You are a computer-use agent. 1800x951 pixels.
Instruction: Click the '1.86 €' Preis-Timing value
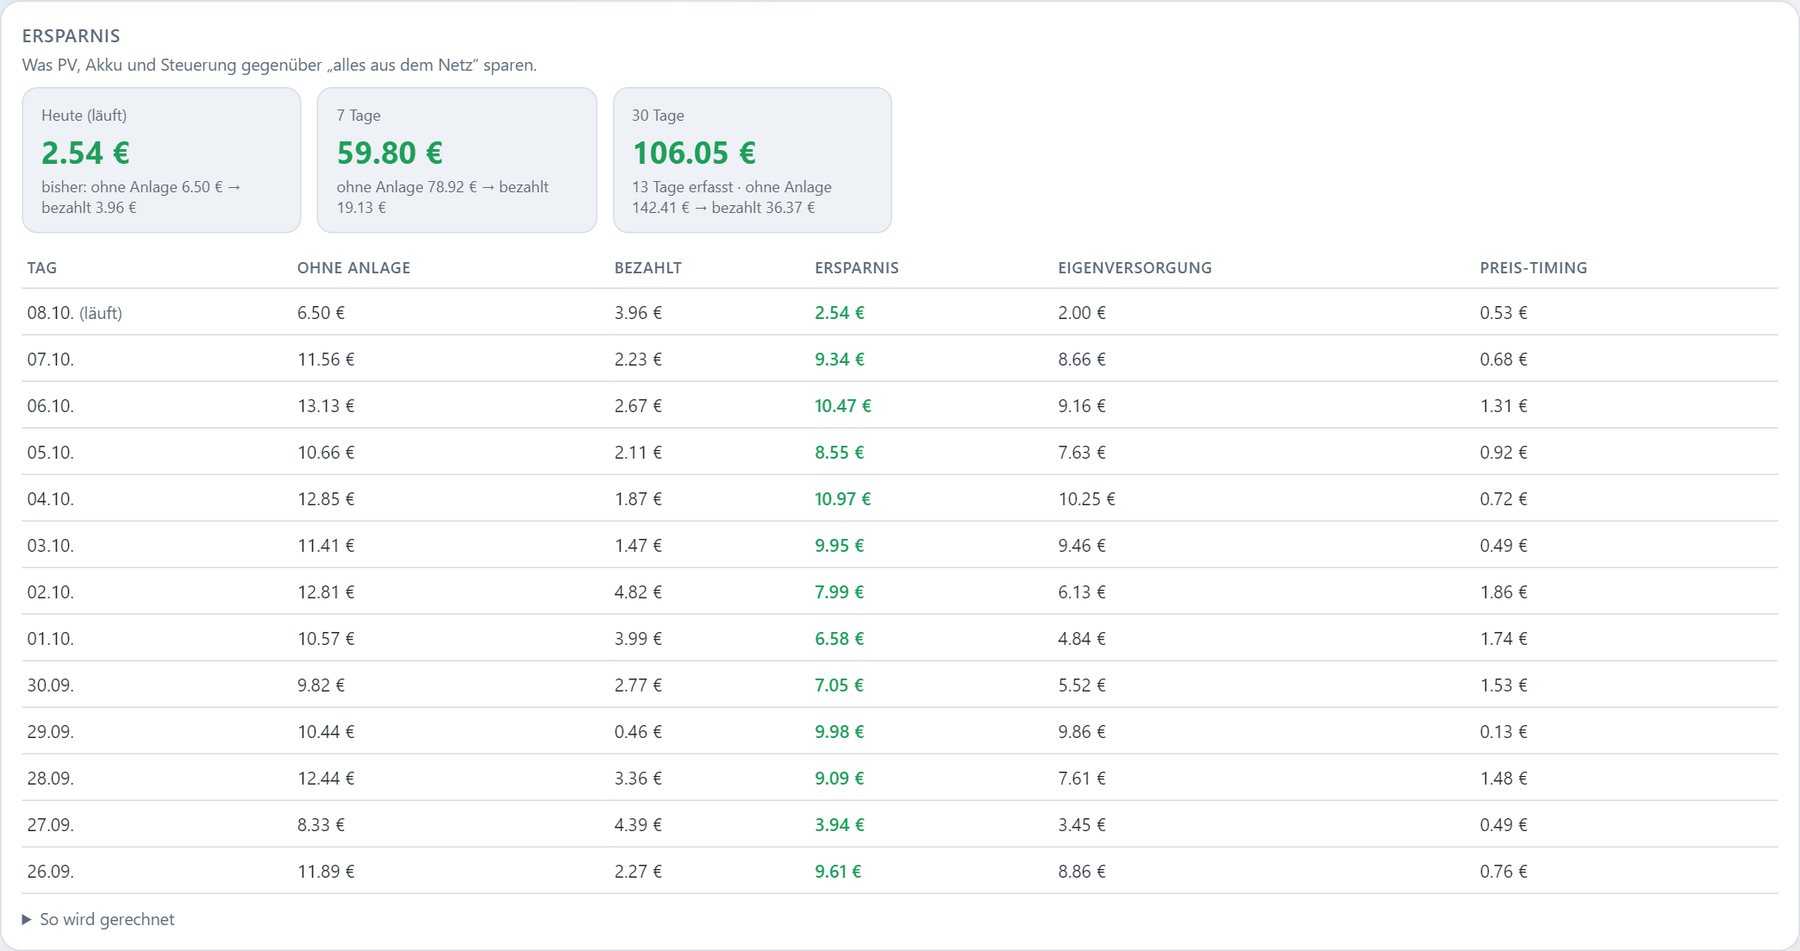(1504, 592)
